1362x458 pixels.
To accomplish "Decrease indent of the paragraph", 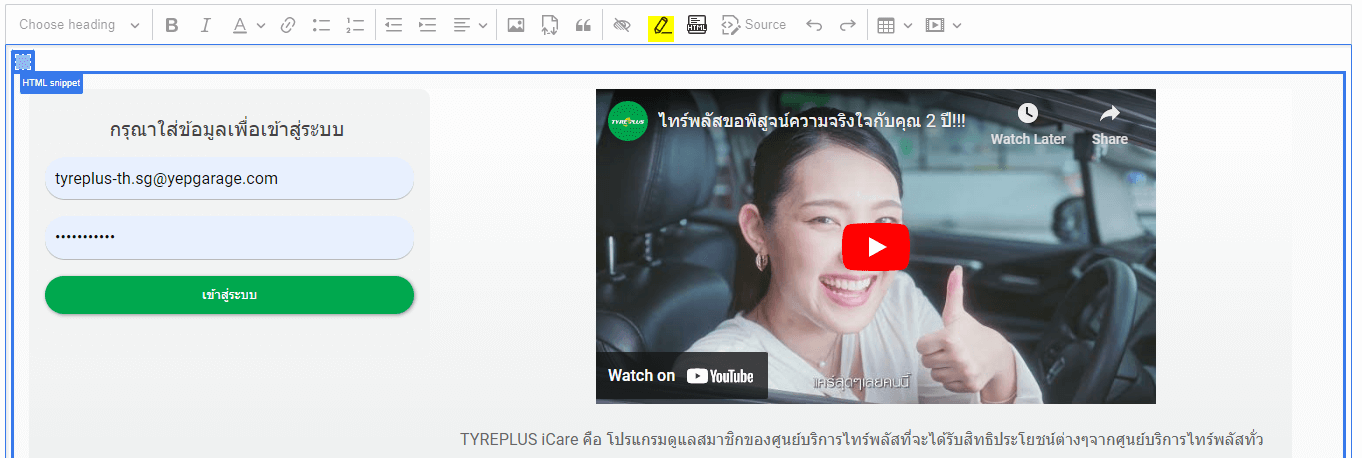I will tap(394, 25).
